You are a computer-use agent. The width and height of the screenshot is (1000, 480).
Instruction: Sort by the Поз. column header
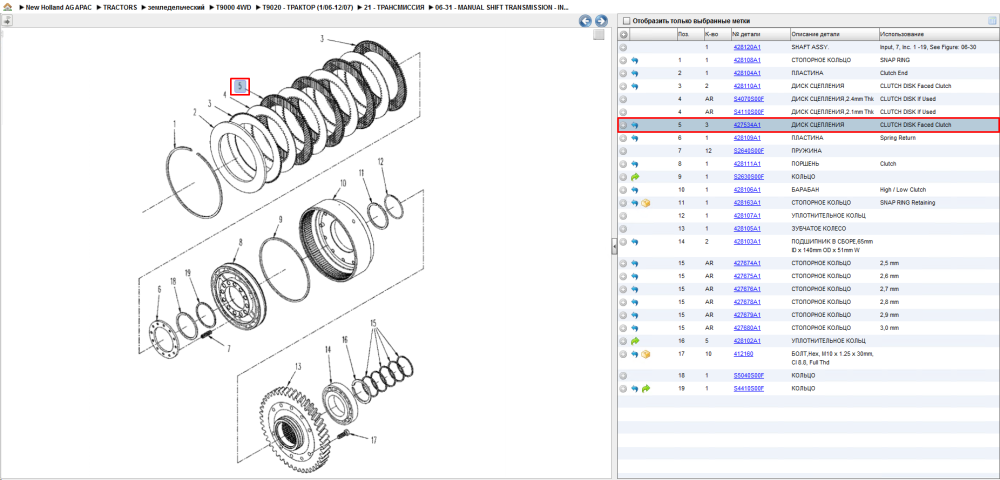[689, 34]
